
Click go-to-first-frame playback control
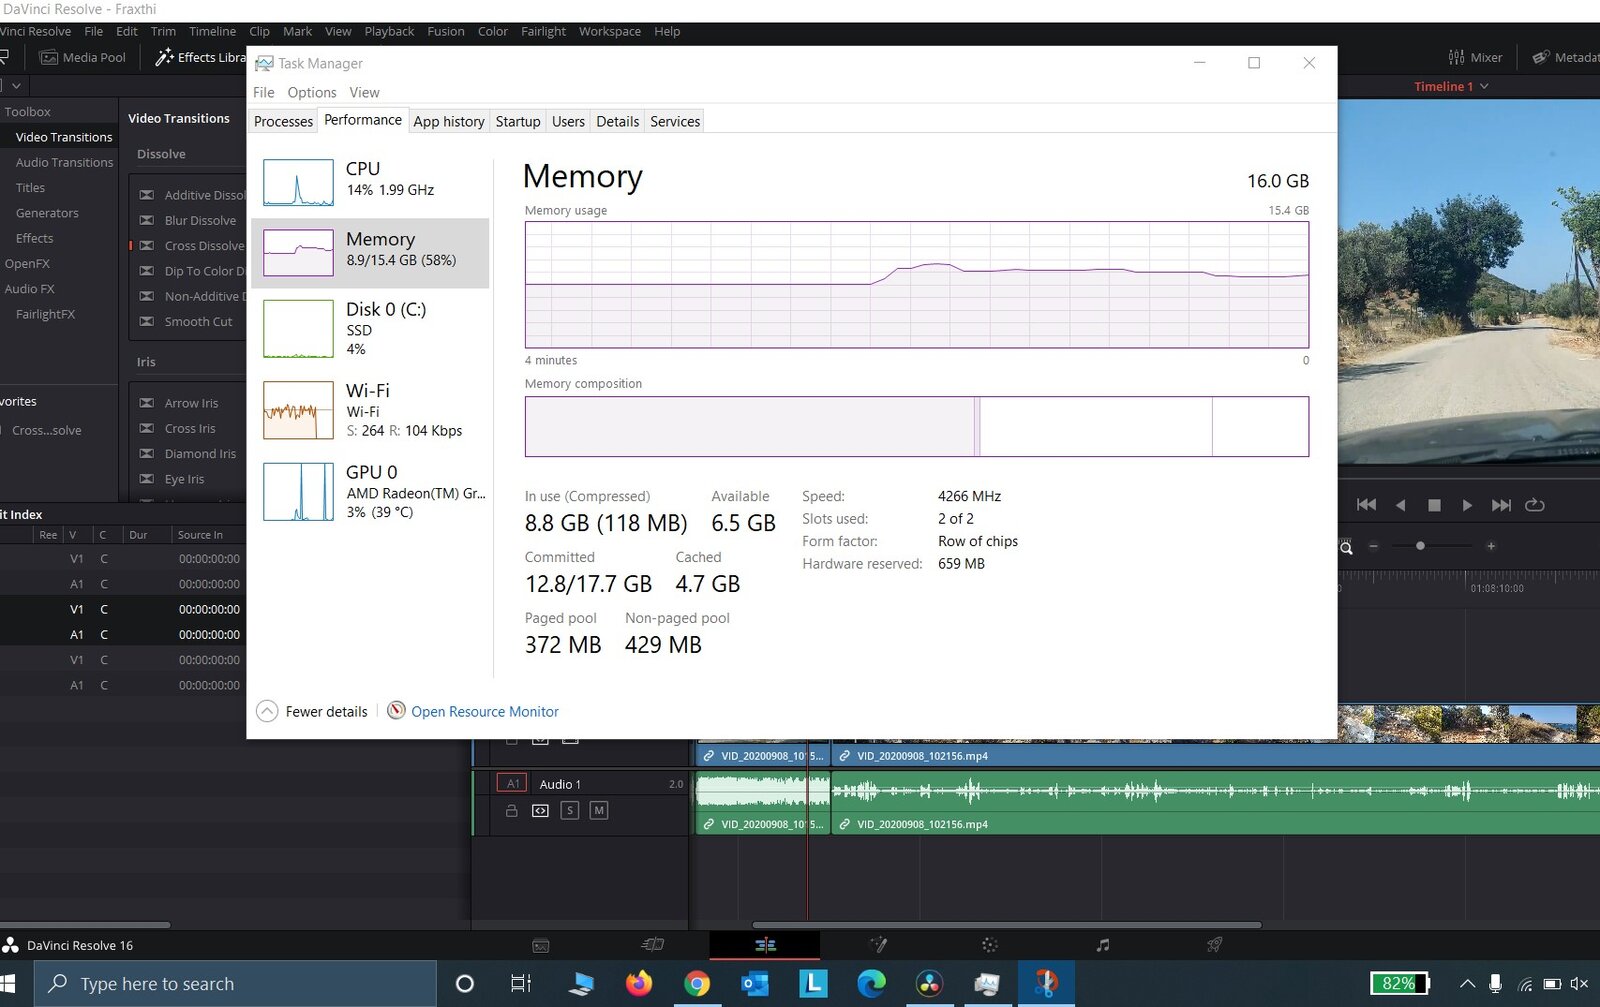coord(1366,505)
